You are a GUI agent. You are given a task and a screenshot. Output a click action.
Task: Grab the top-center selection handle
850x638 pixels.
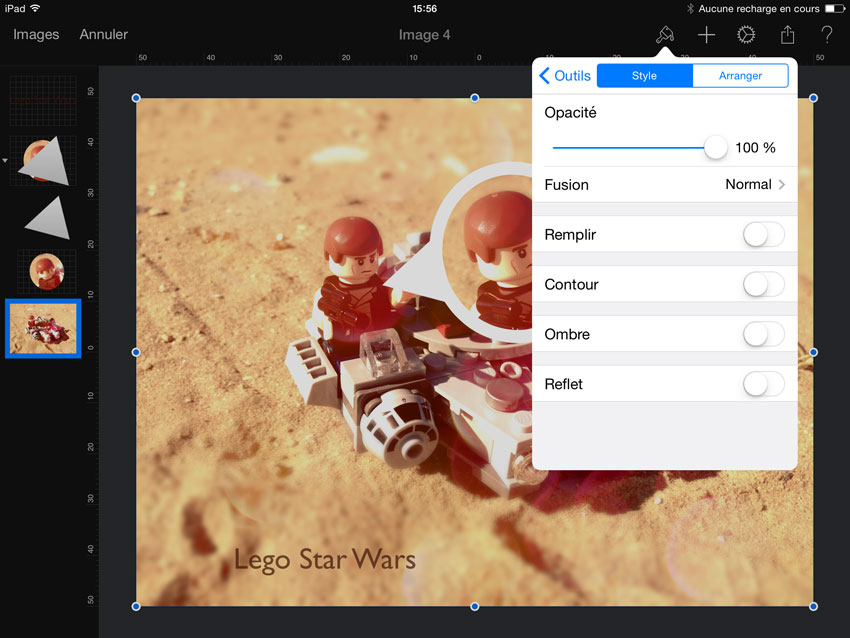click(475, 98)
